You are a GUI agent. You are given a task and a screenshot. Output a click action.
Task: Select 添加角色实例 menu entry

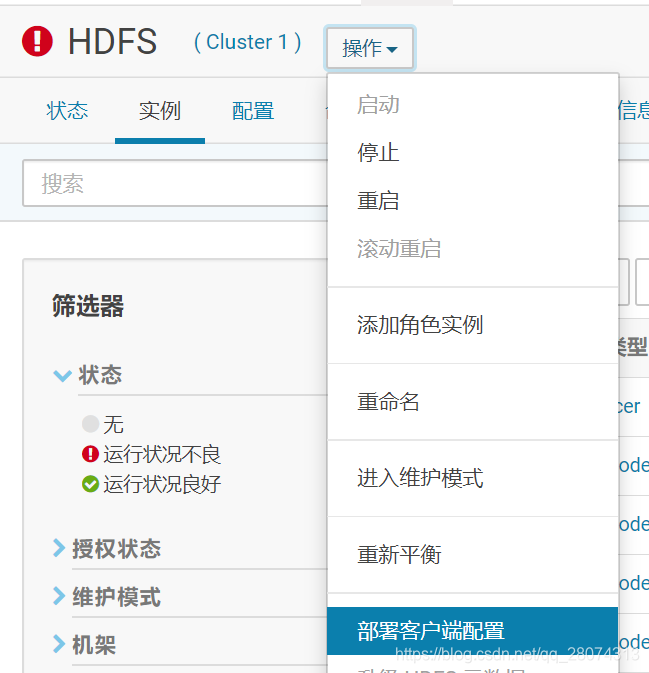coord(473,325)
